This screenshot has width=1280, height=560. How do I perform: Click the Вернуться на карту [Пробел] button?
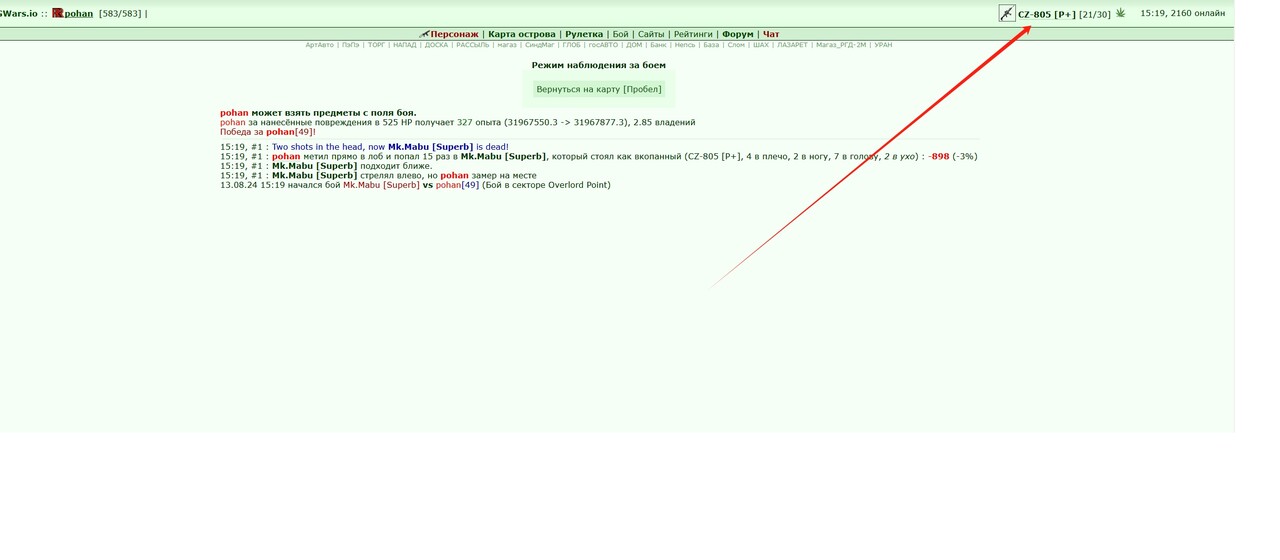(599, 89)
